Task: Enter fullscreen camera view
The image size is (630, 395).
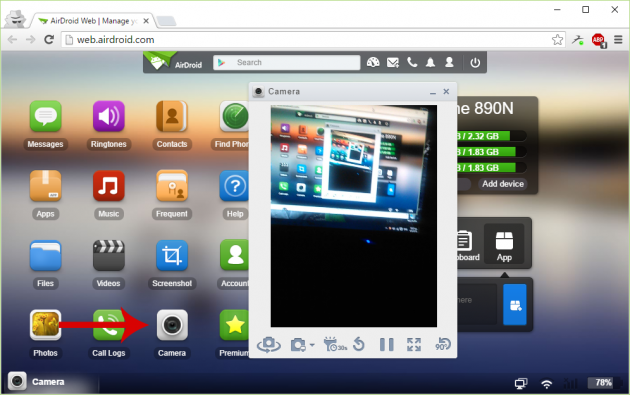Action: (414, 345)
